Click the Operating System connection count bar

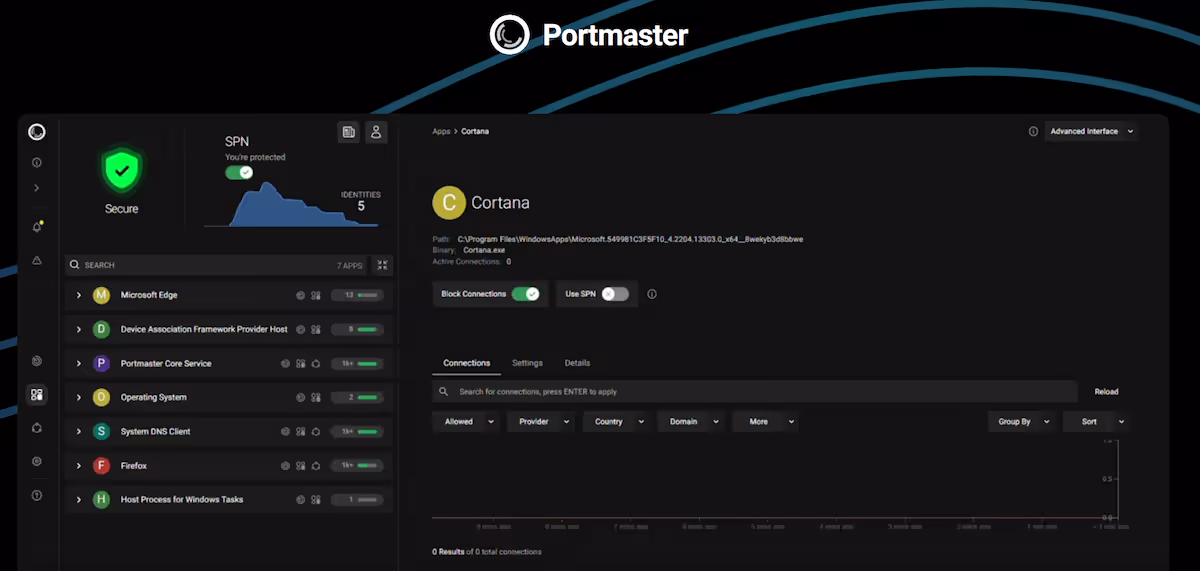coord(358,398)
